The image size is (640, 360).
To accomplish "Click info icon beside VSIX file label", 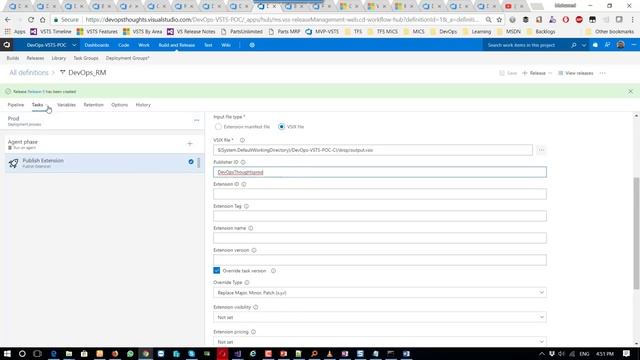I will click(242, 140).
